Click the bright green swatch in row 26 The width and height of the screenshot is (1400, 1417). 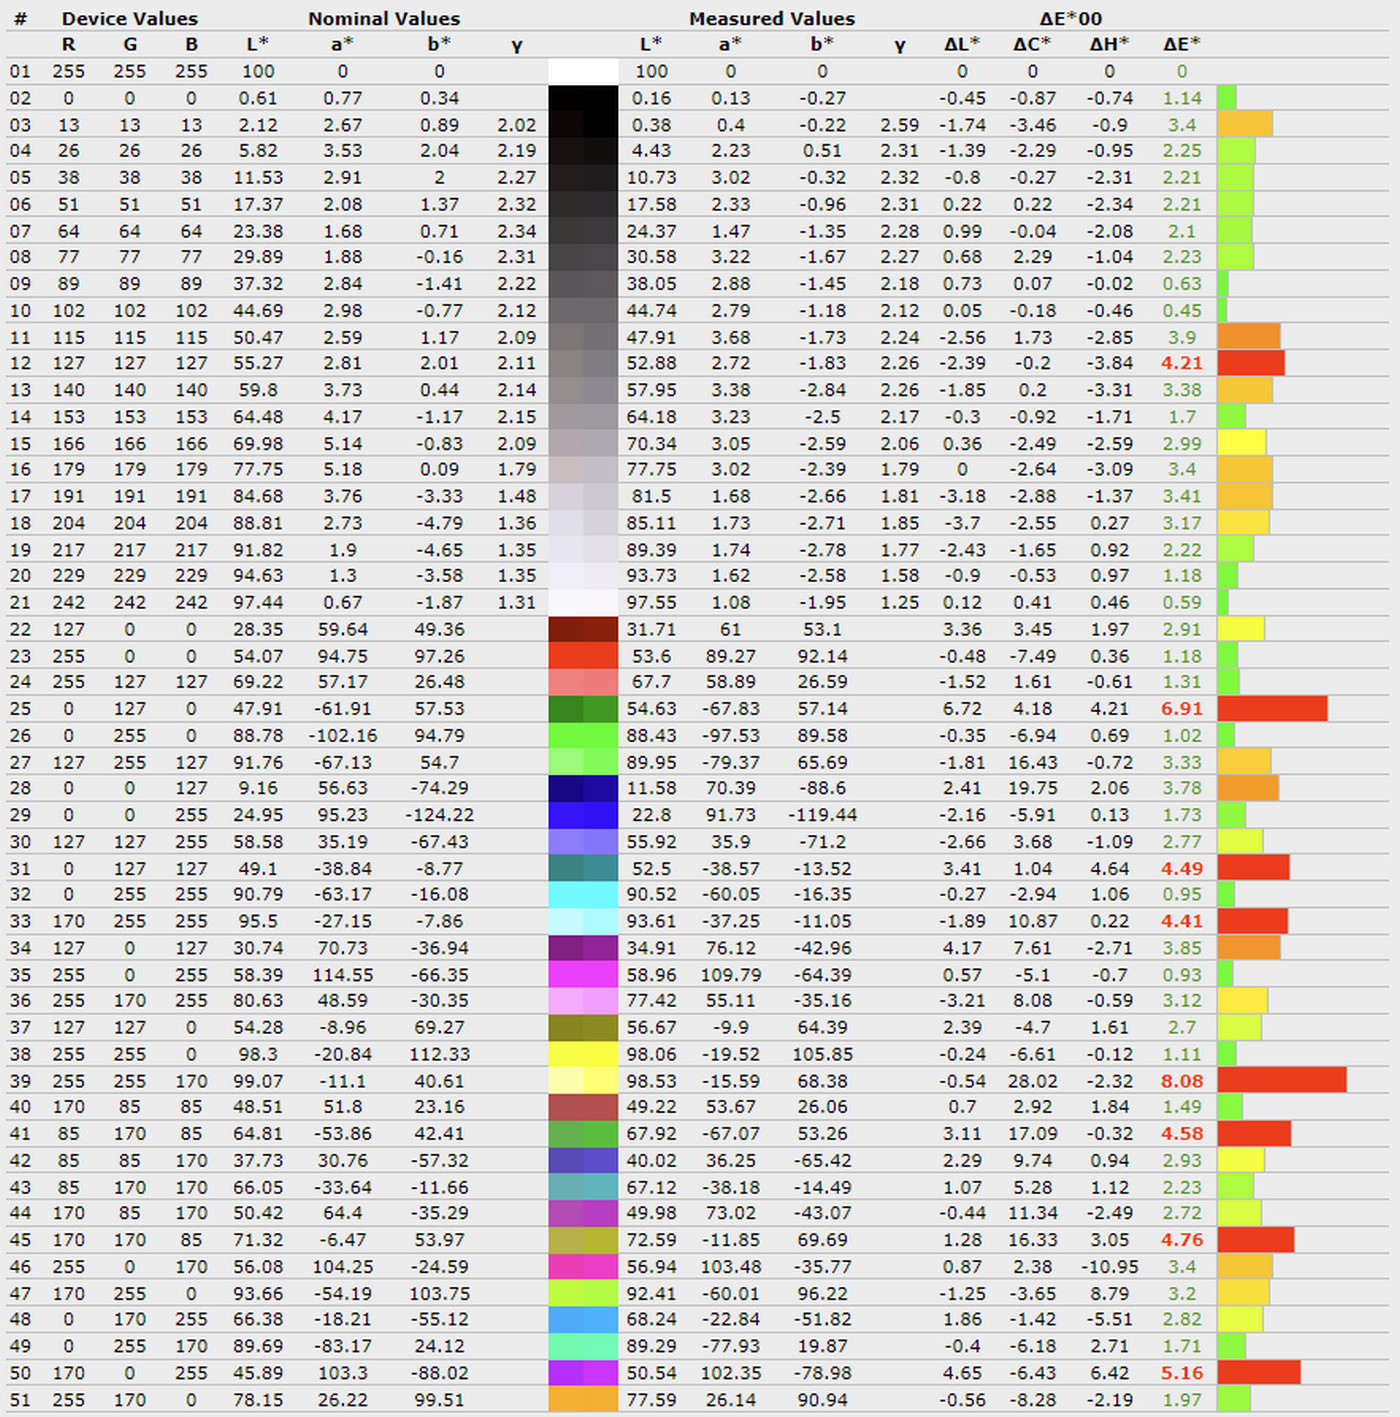[583, 735]
